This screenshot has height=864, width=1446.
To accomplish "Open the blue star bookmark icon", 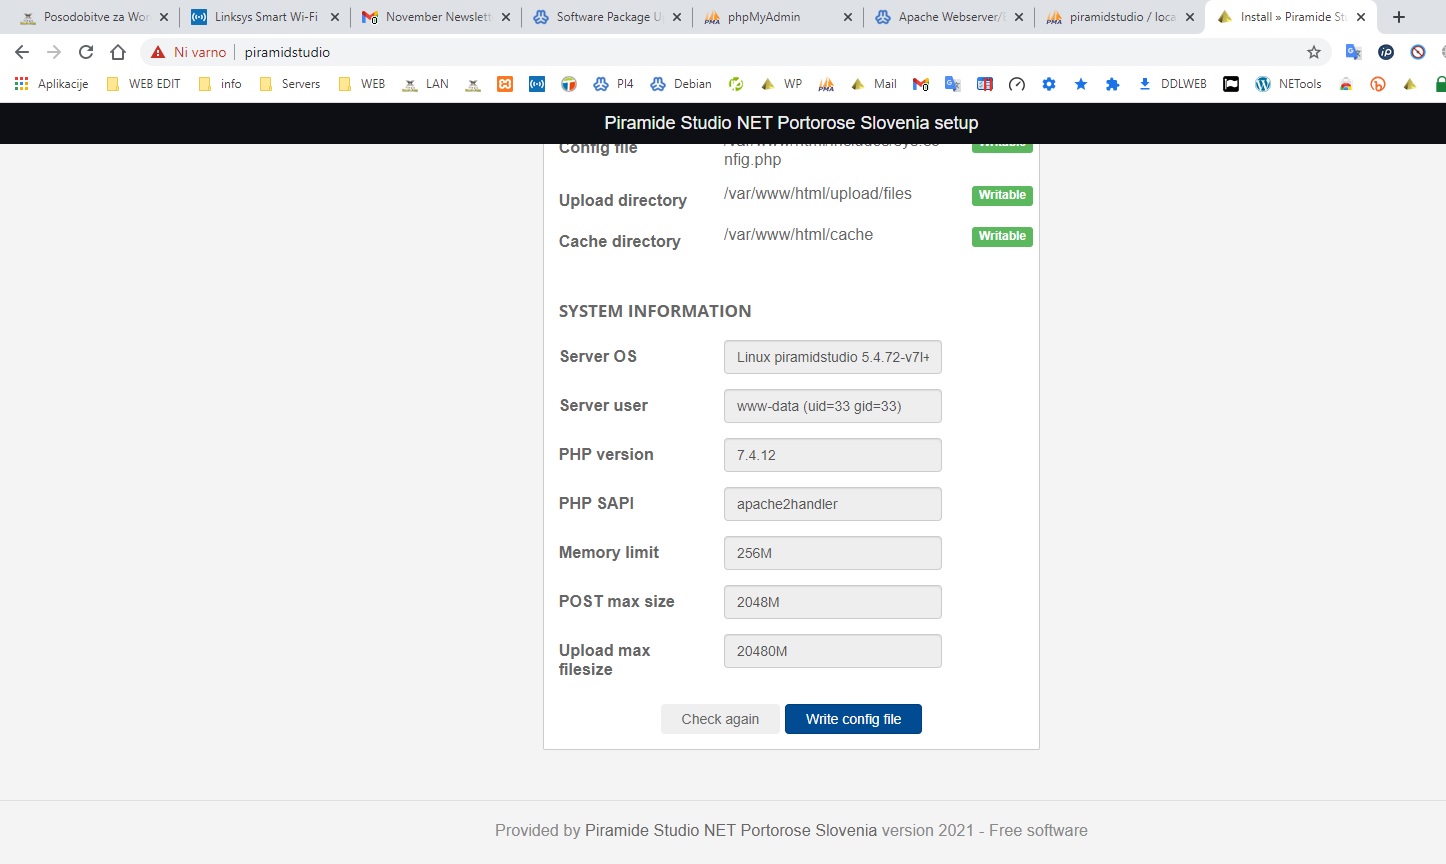I will (x=1081, y=84).
